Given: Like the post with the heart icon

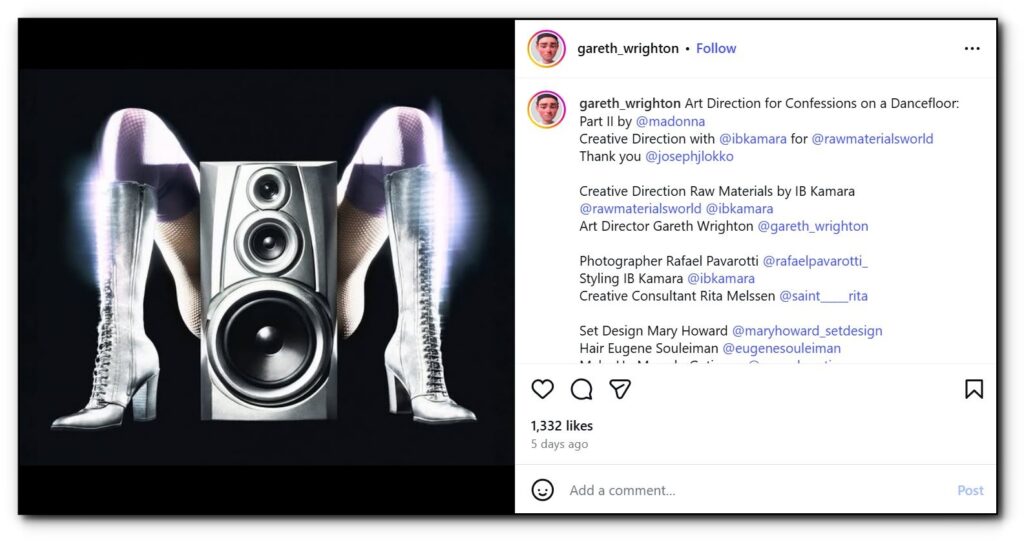Looking at the screenshot, I should [x=542, y=389].
